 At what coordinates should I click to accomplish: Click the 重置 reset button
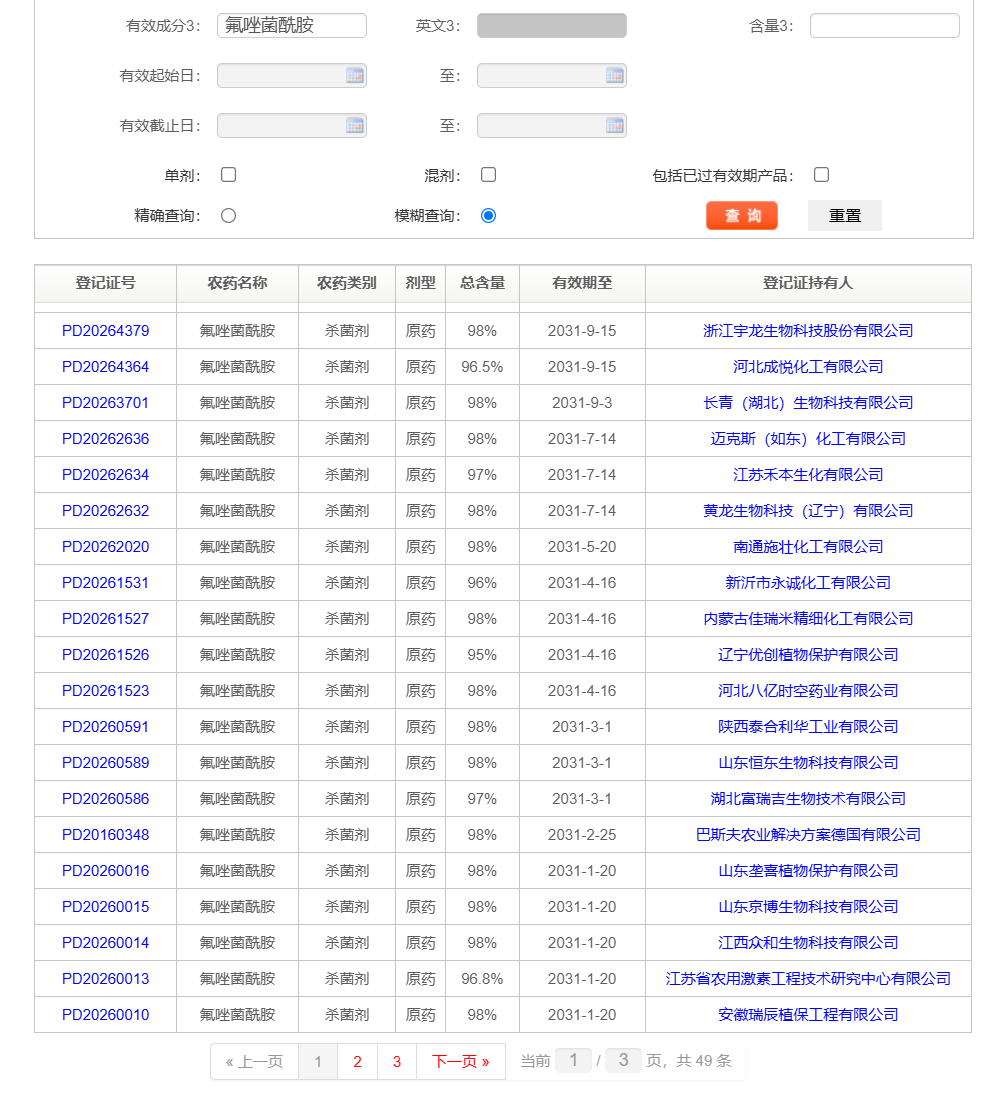844,216
